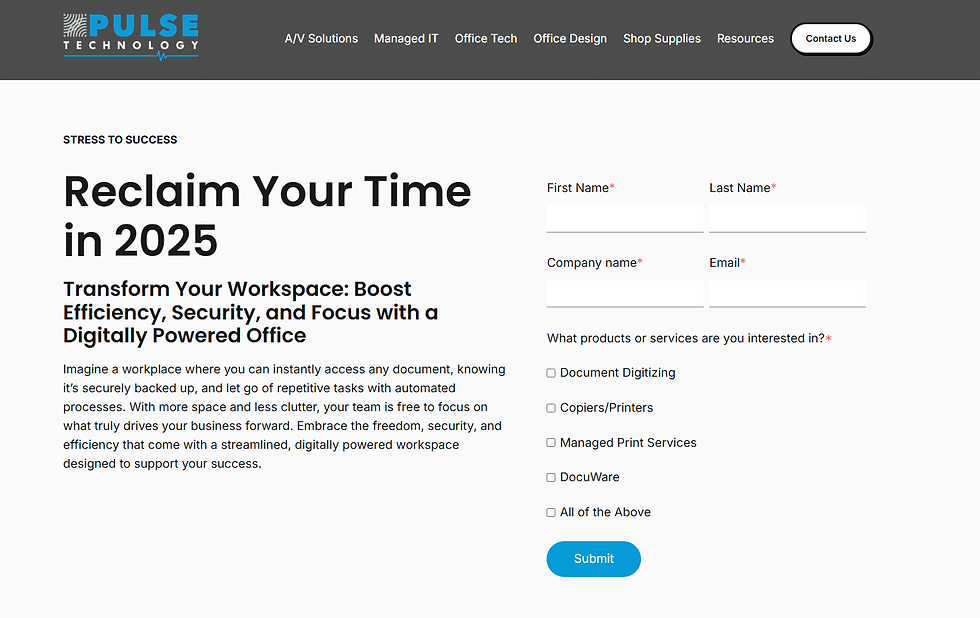980x618 pixels.
Task: Open the Office Design section
Action: (x=570, y=38)
